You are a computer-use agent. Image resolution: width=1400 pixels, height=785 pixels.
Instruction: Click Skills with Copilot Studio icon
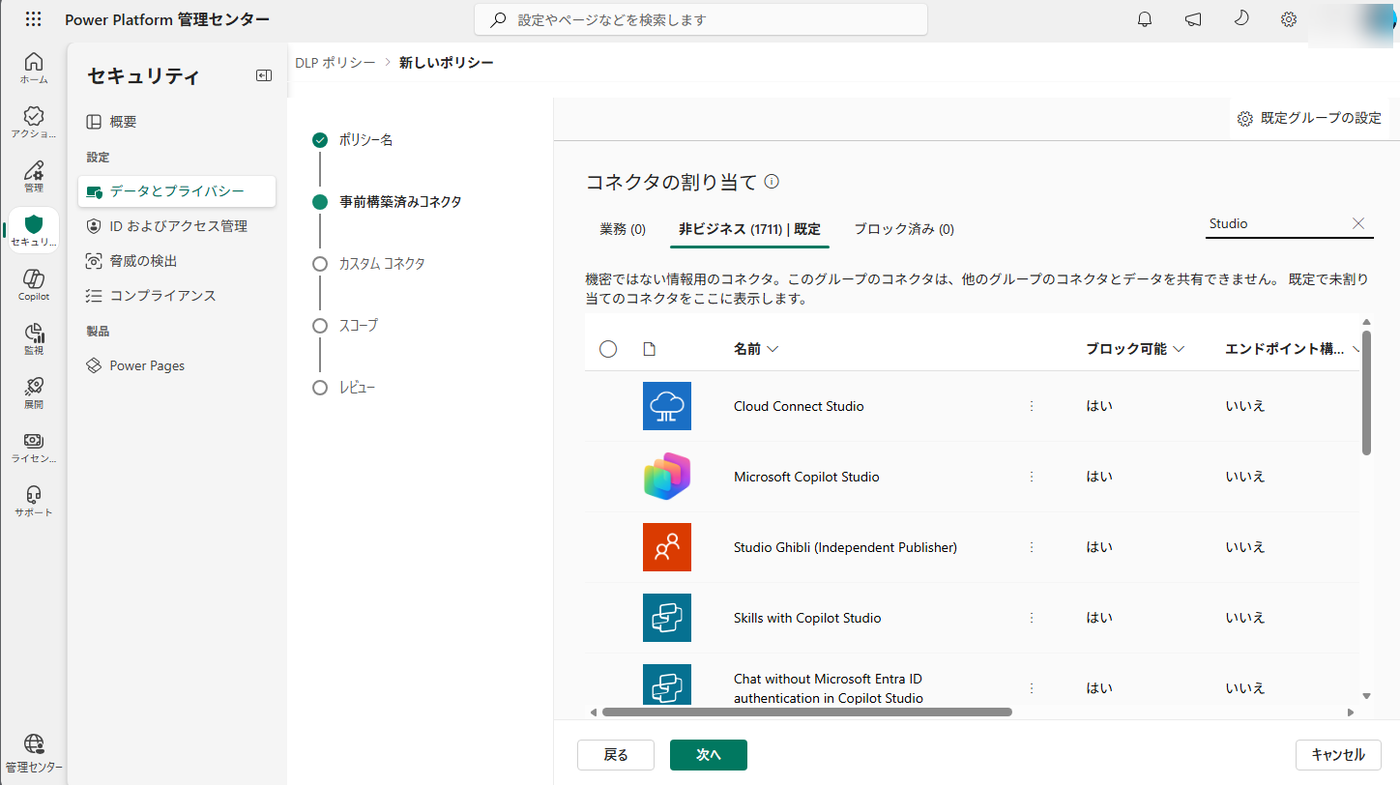(667, 618)
